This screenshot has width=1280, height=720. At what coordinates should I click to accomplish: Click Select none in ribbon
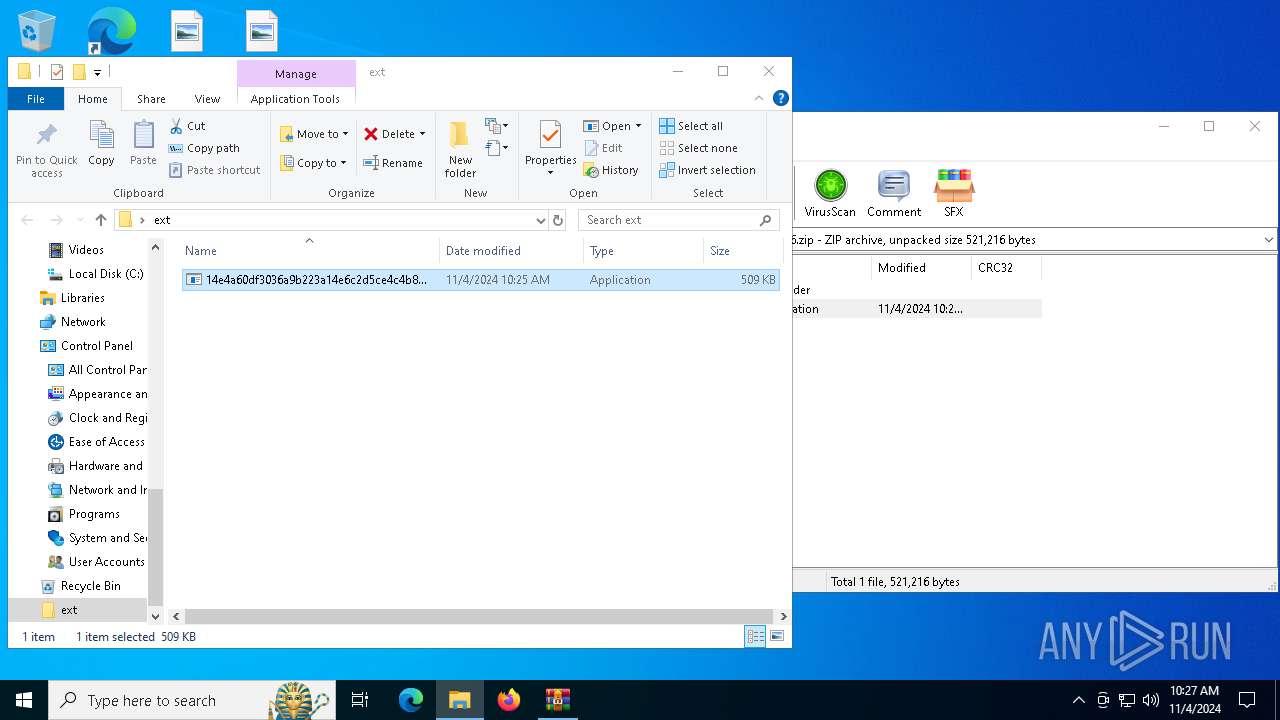tap(698, 148)
